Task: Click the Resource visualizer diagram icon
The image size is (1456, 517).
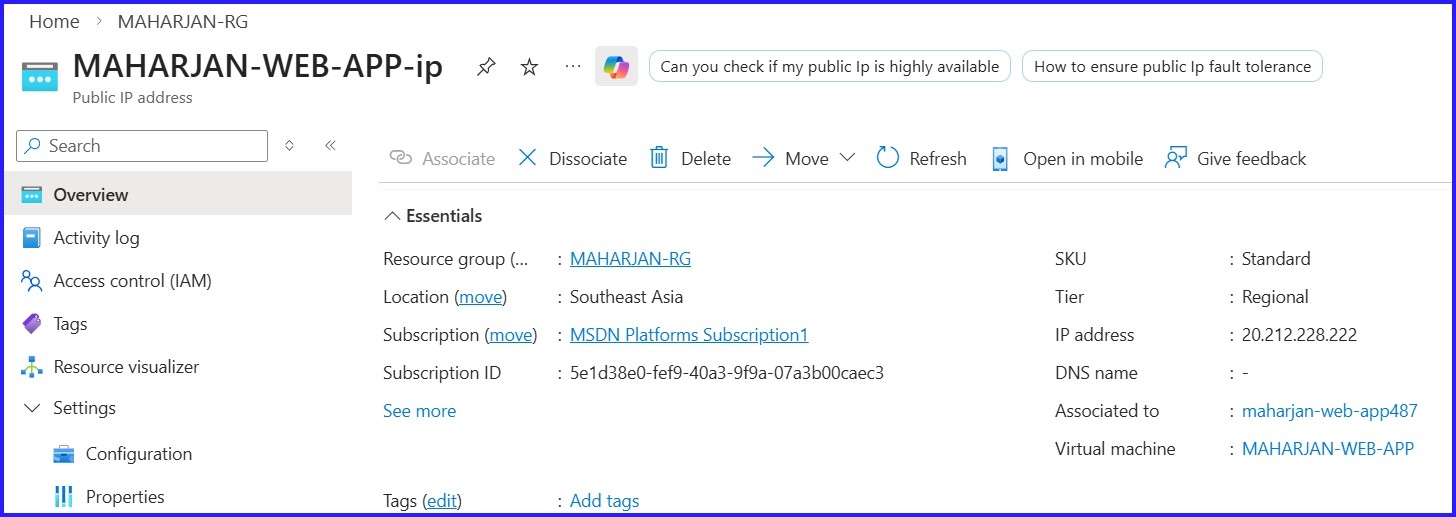Action: tap(32, 367)
